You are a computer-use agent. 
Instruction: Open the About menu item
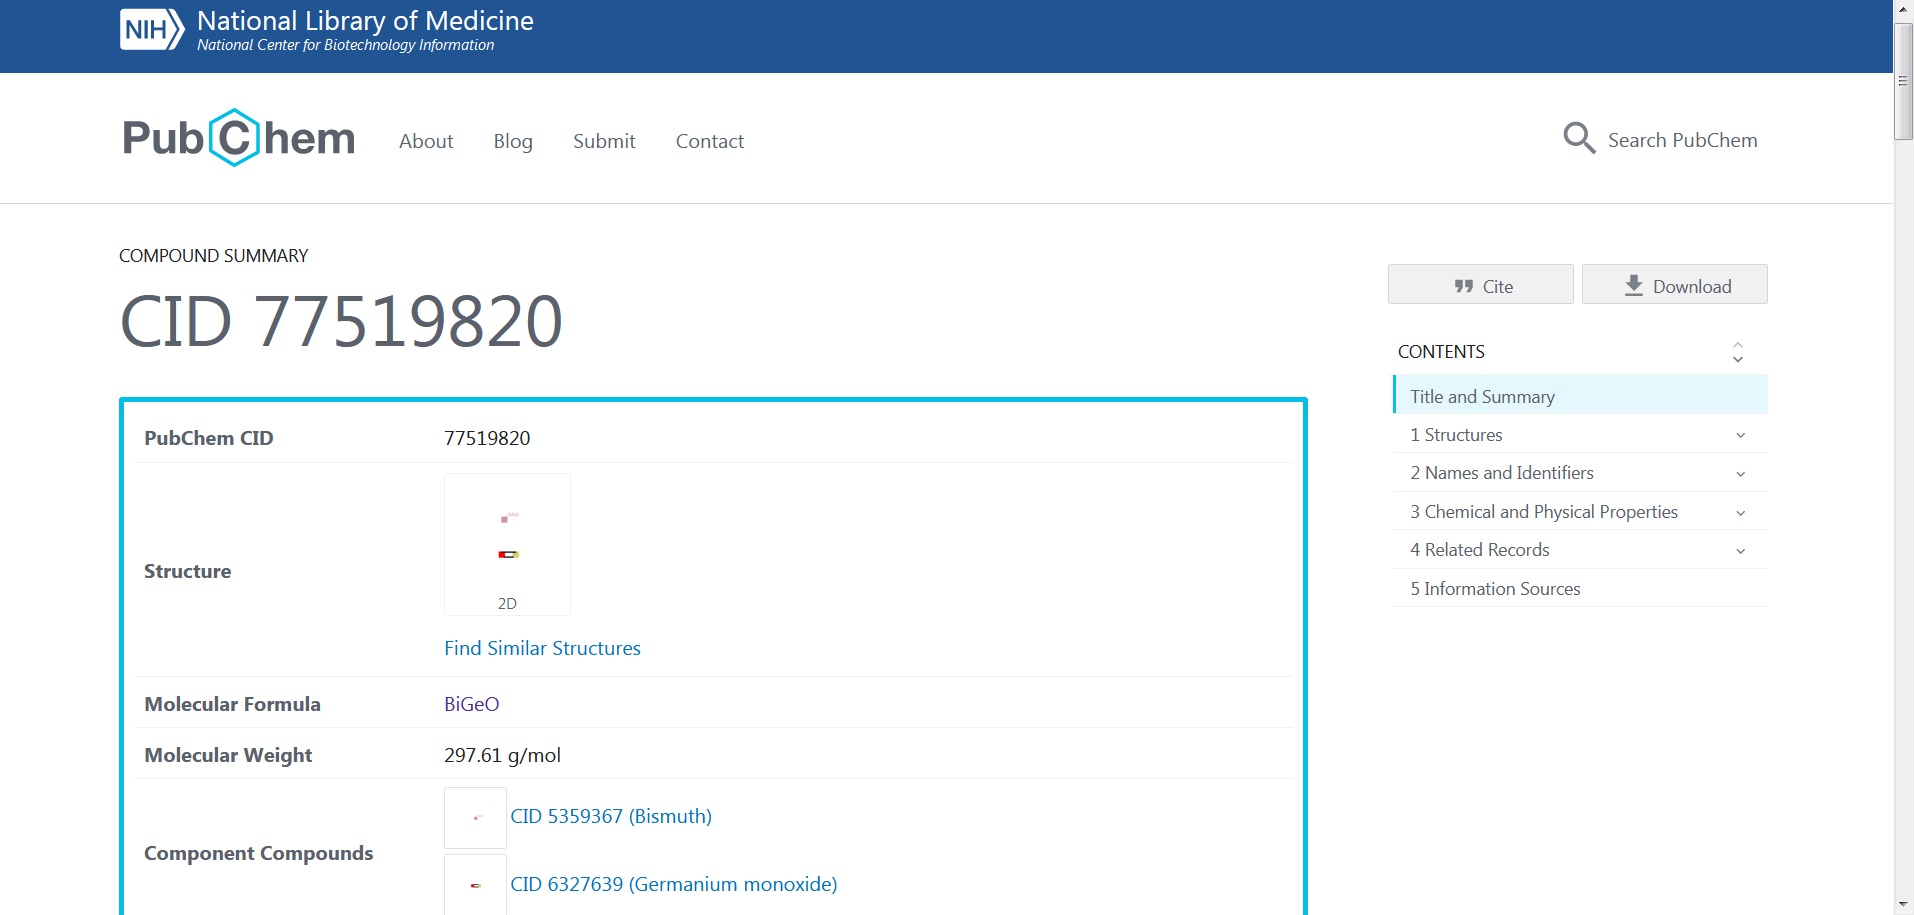[426, 141]
